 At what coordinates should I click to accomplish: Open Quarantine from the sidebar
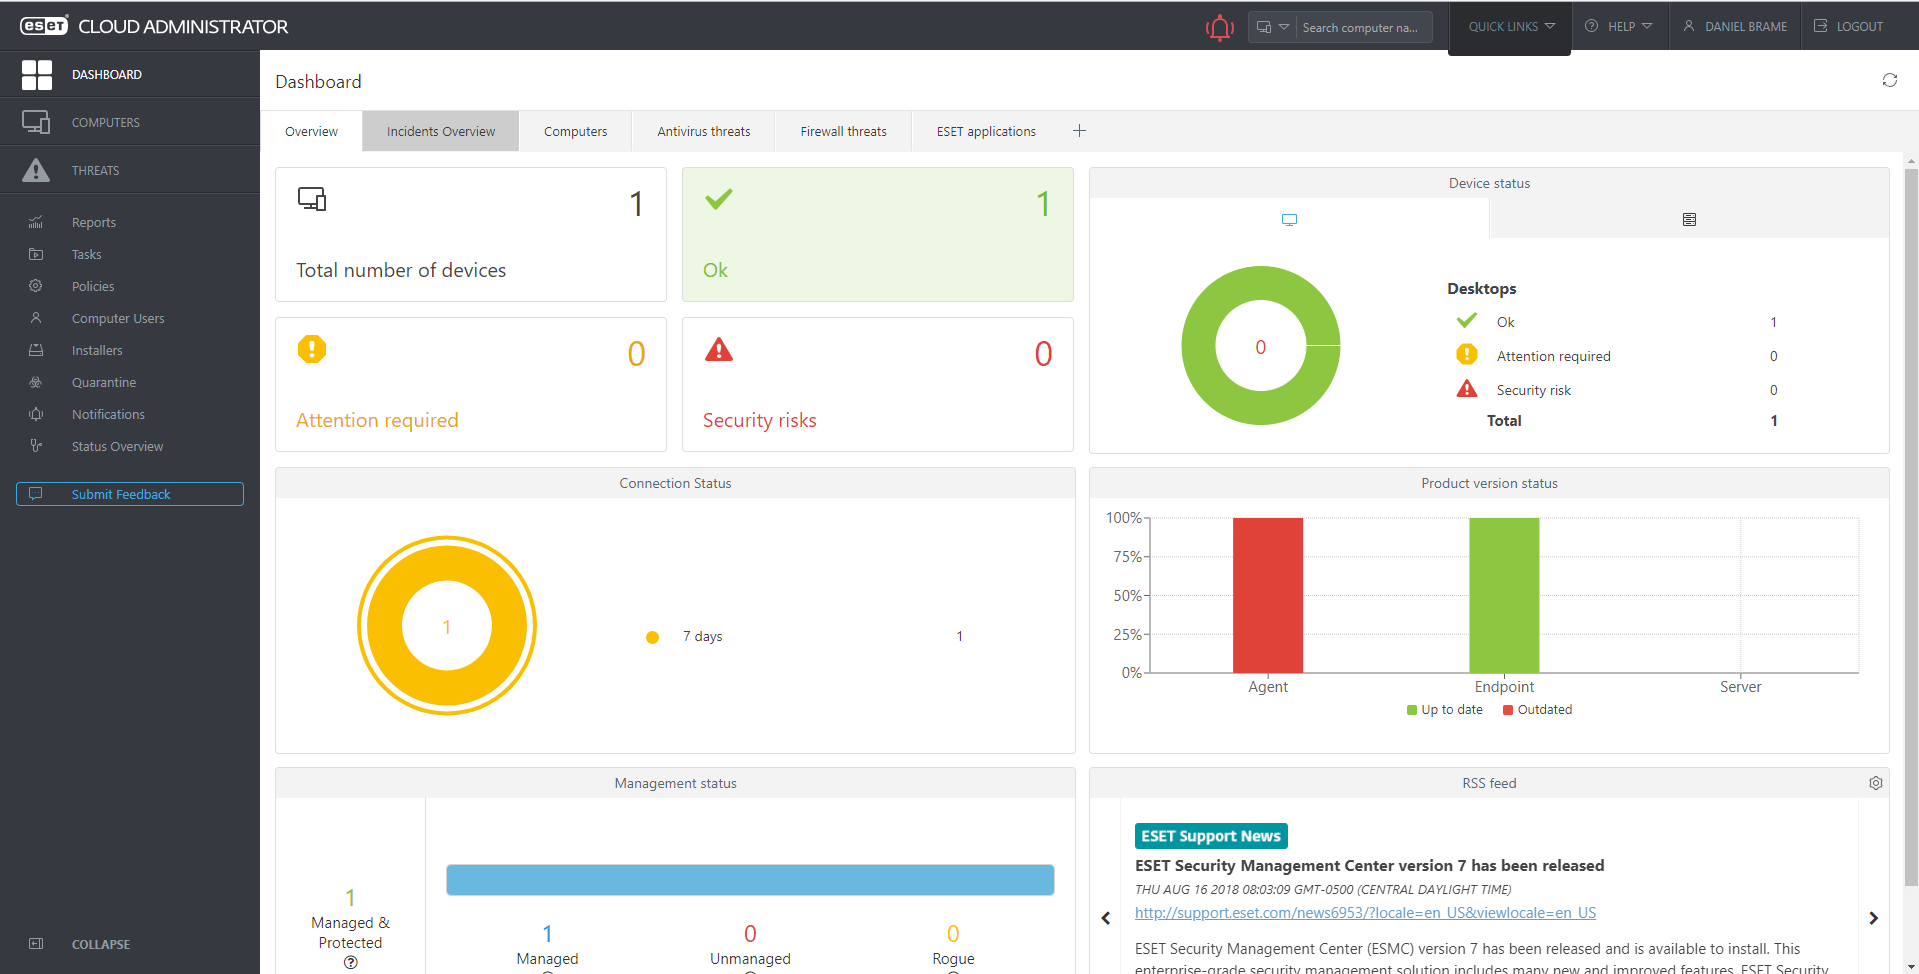pos(104,382)
